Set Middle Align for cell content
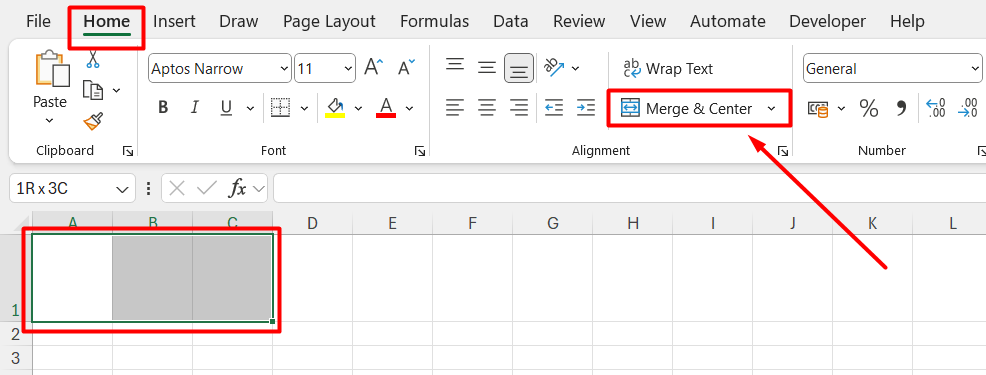The height and width of the screenshot is (375, 986). point(487,67)
